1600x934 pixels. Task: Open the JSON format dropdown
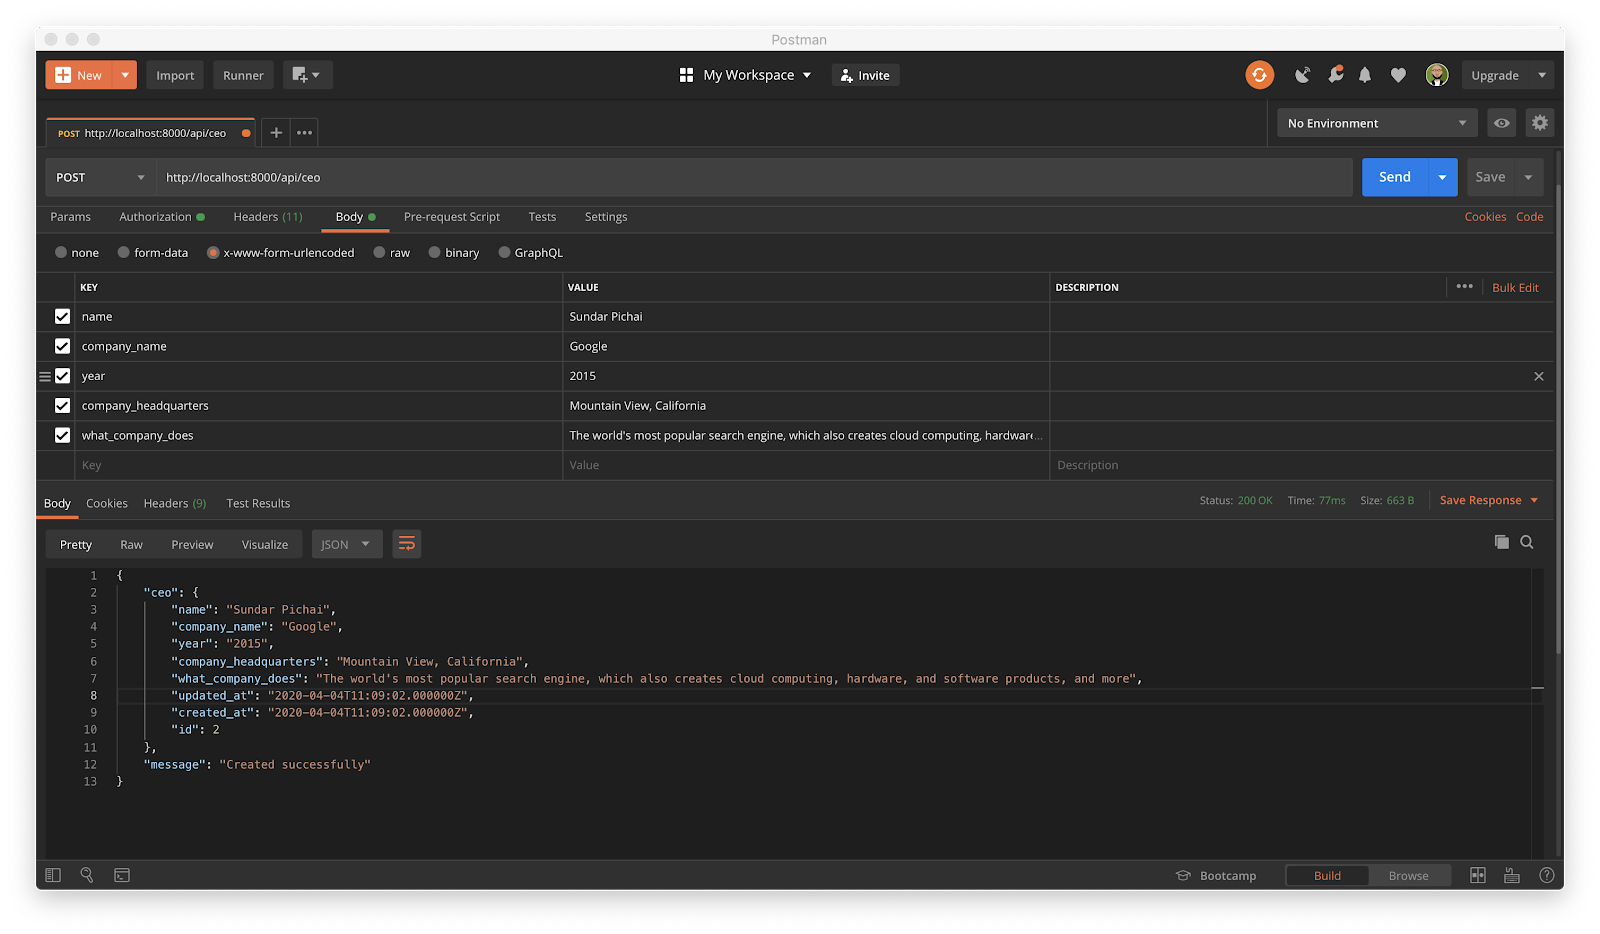click(346, 544)
